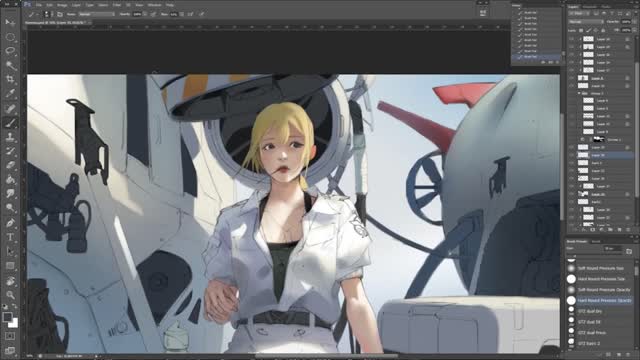Select the Magic Wand tool

[10, 65]
